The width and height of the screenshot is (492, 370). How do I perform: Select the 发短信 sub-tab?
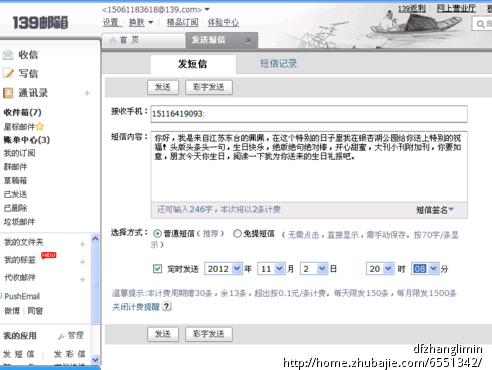193,64
